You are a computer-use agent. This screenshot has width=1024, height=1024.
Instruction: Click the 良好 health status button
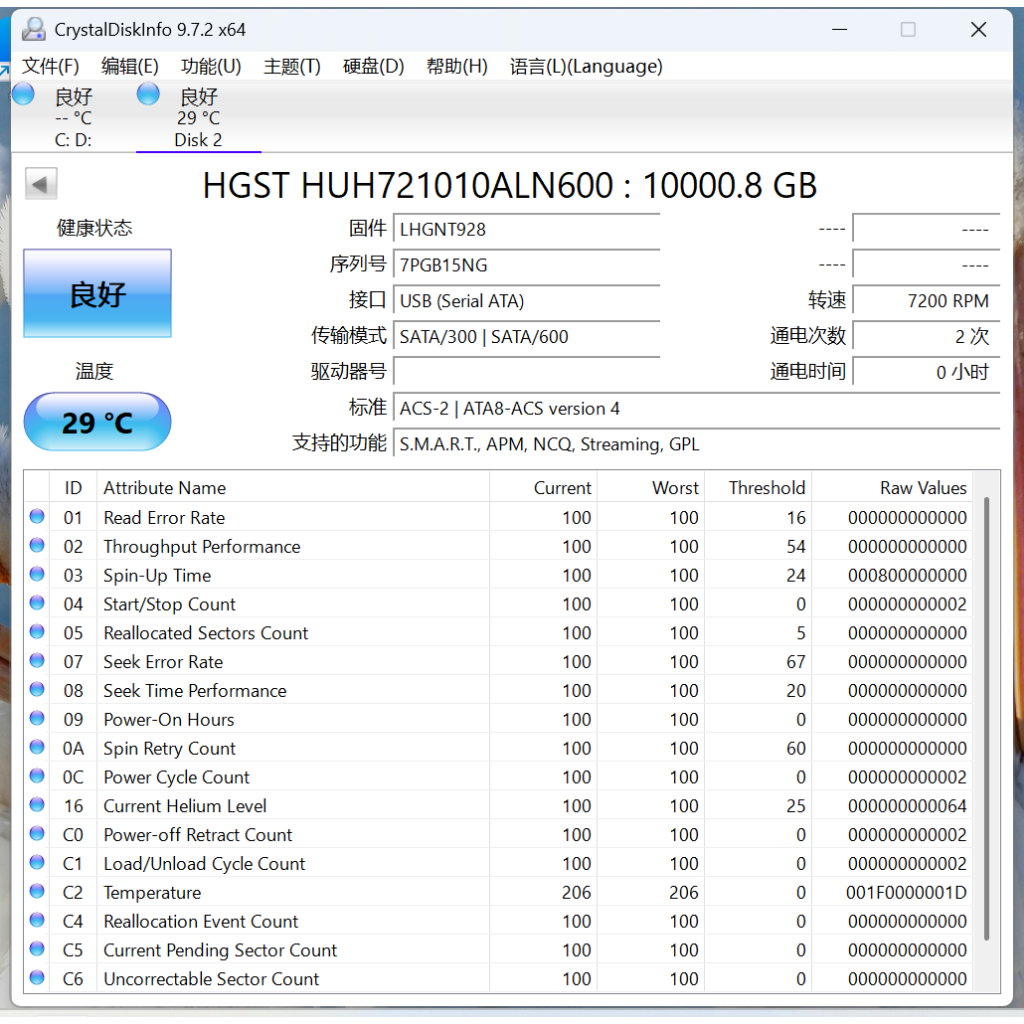tap(97, 293)
